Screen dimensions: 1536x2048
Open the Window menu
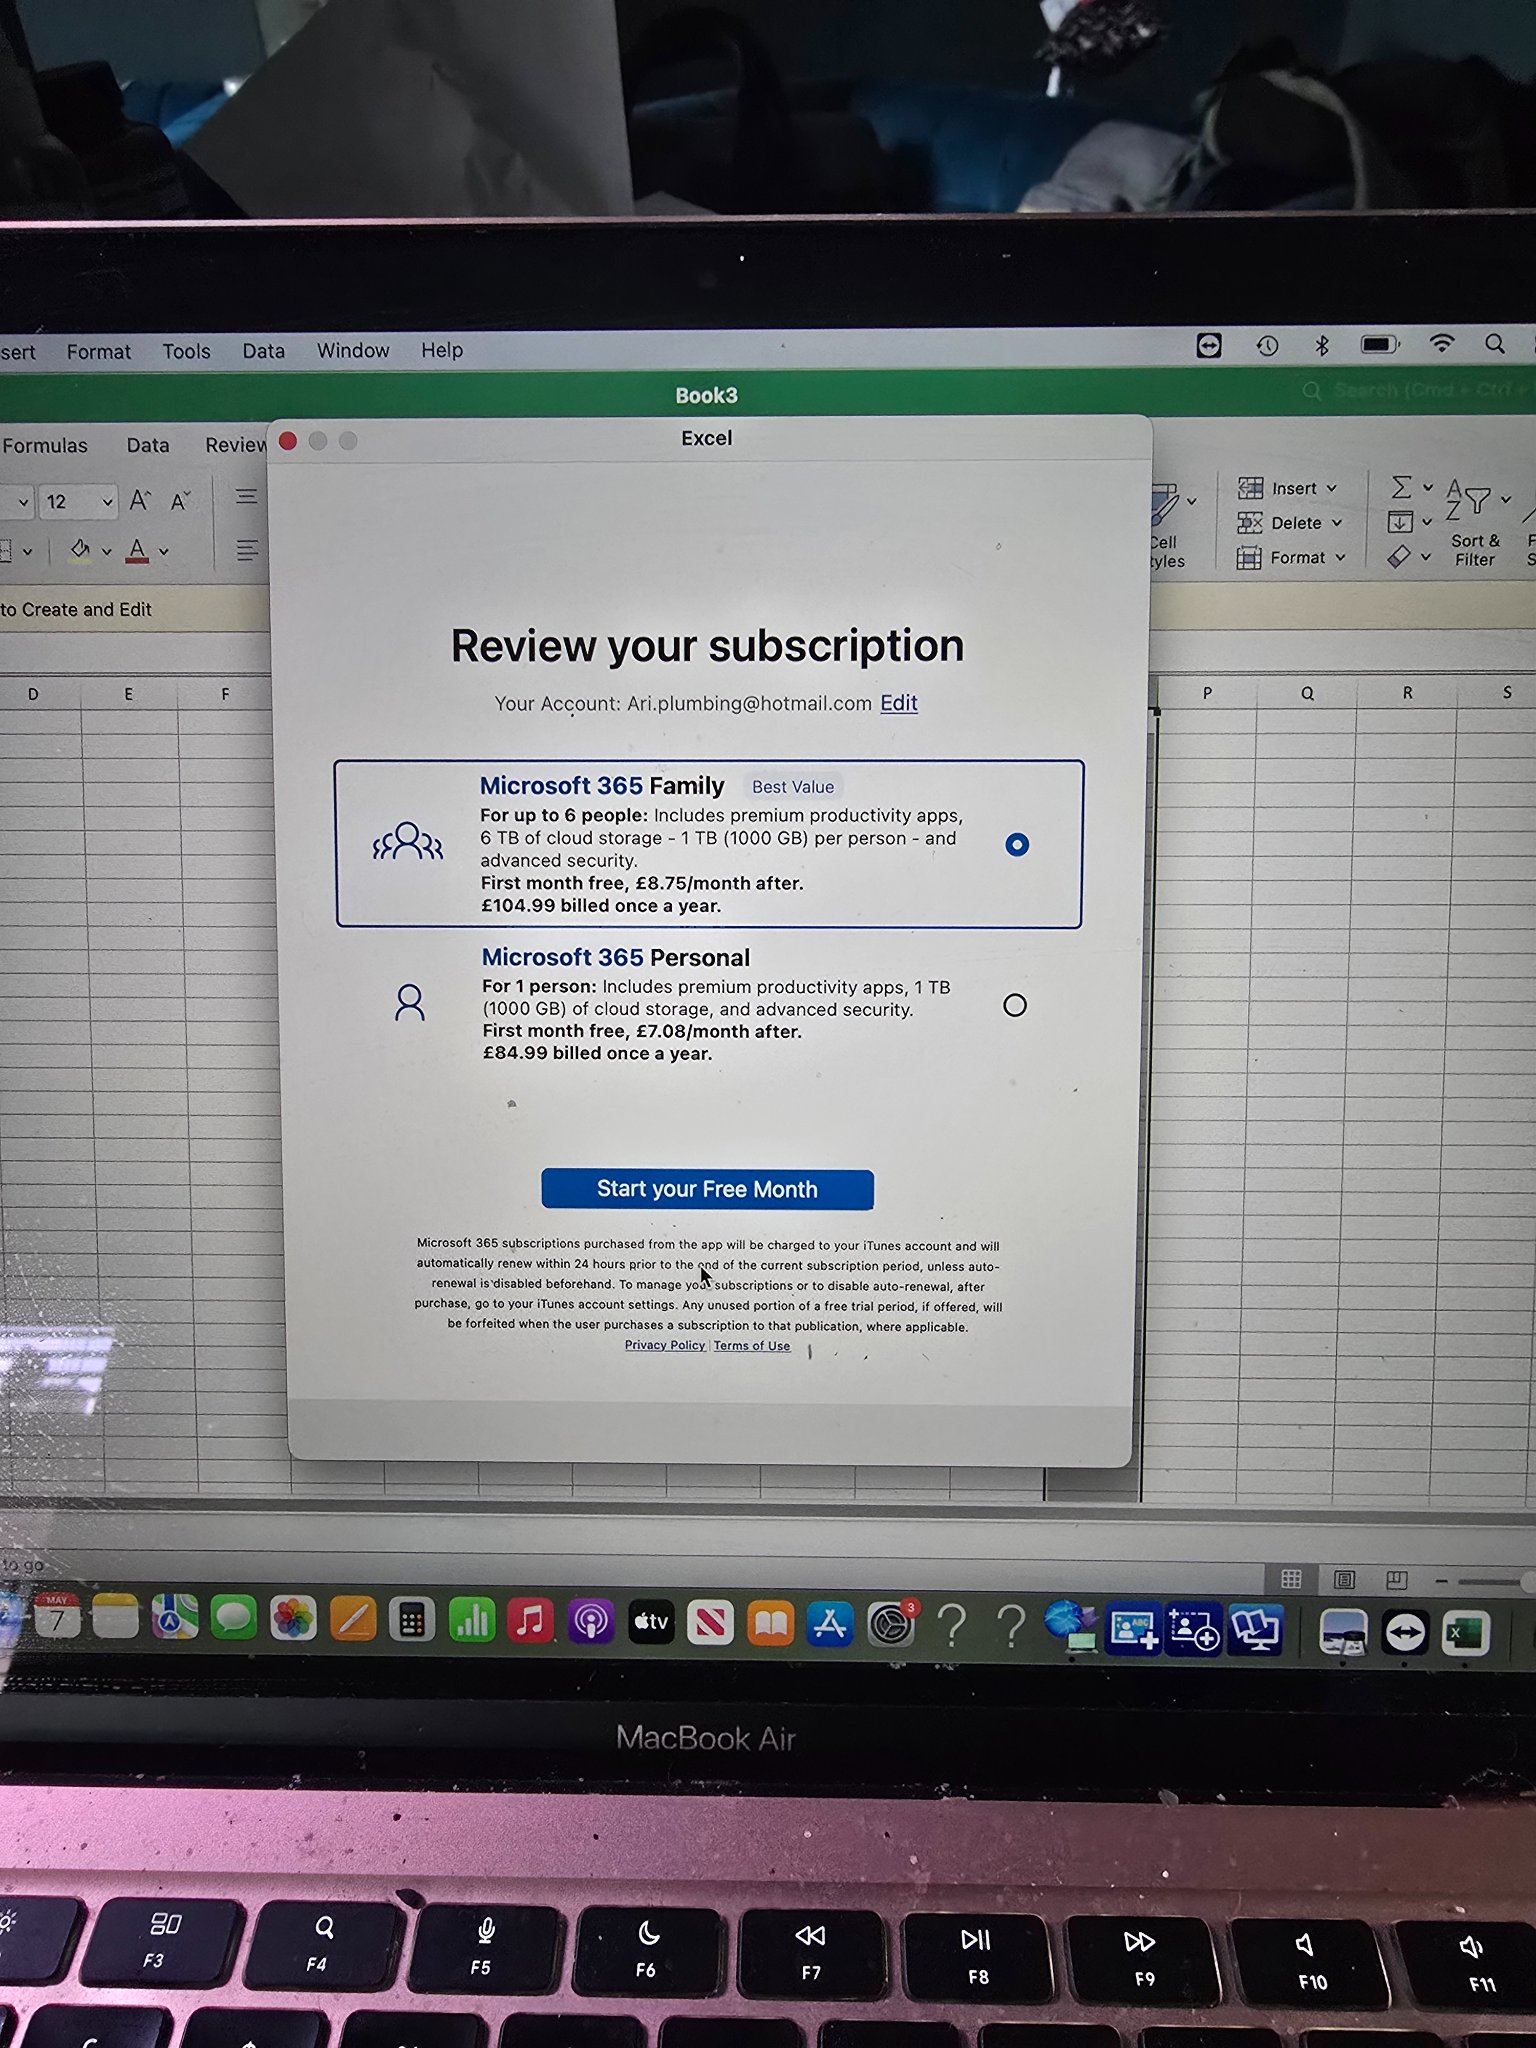pos(353,350)
